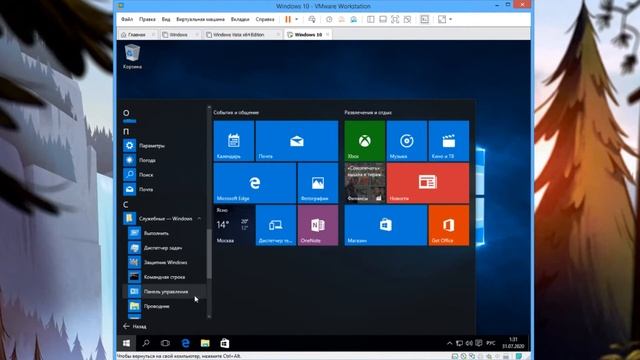
Task: Click the taskbar search magnifier icon
Action: [x=146, y=343]
